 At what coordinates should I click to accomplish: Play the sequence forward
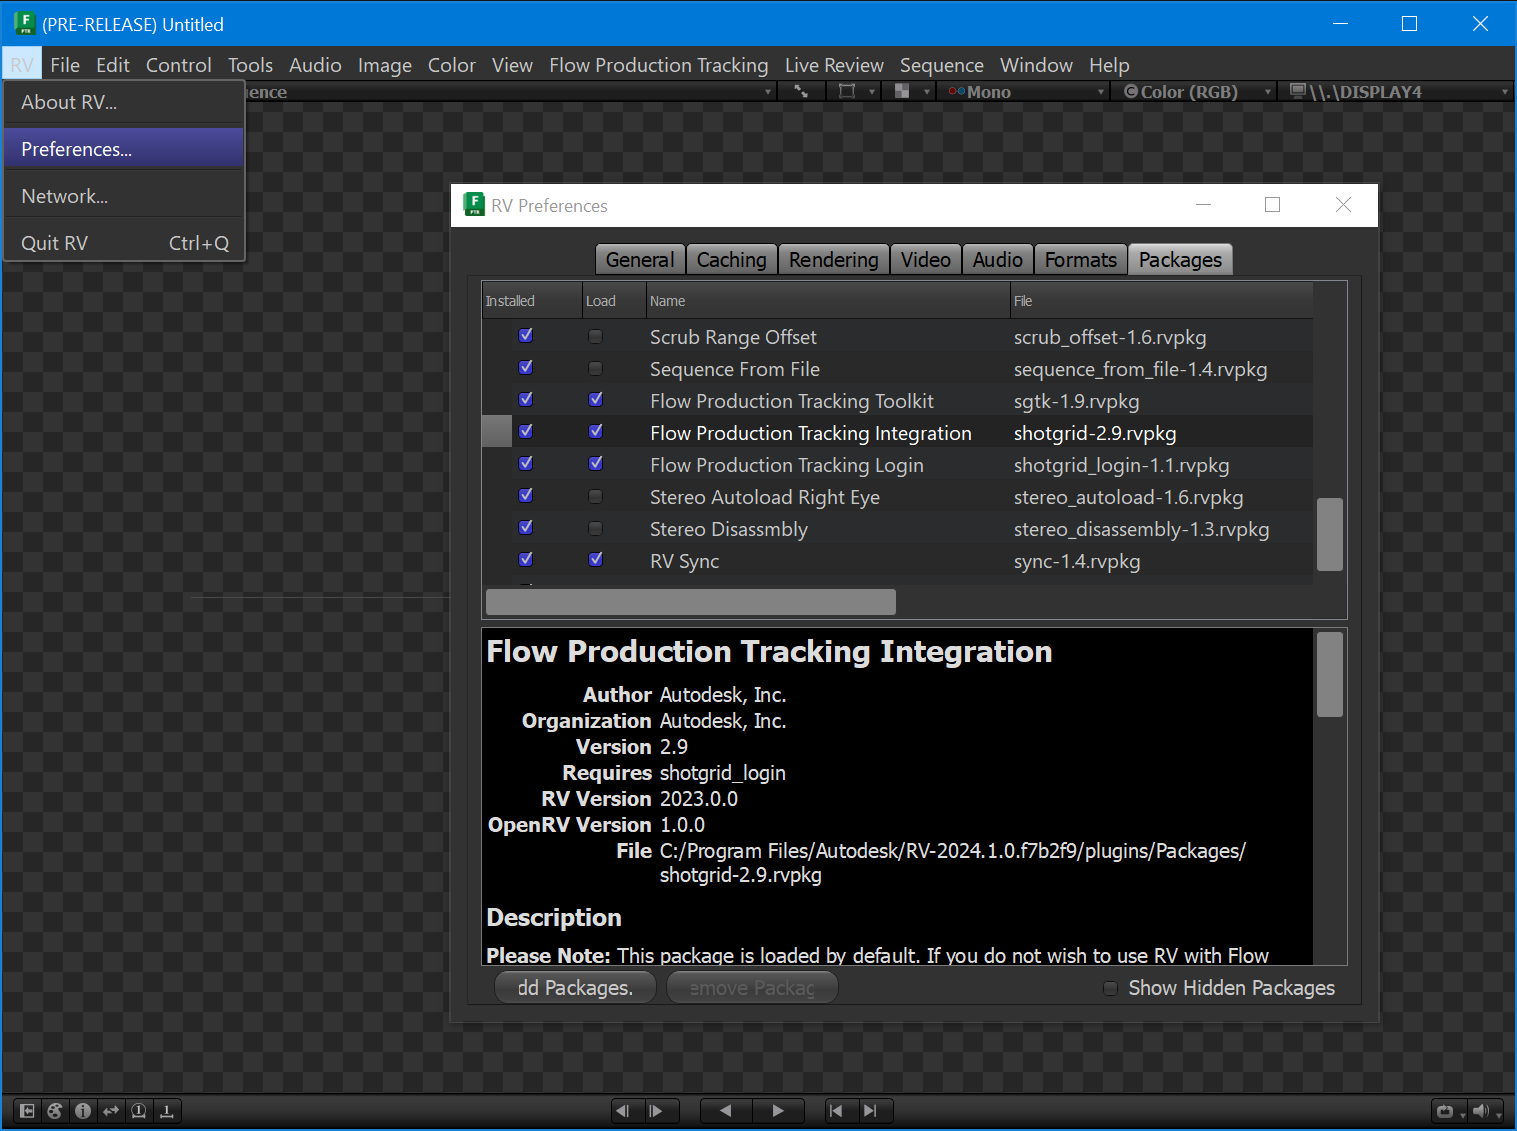(x=777, y=1110)
